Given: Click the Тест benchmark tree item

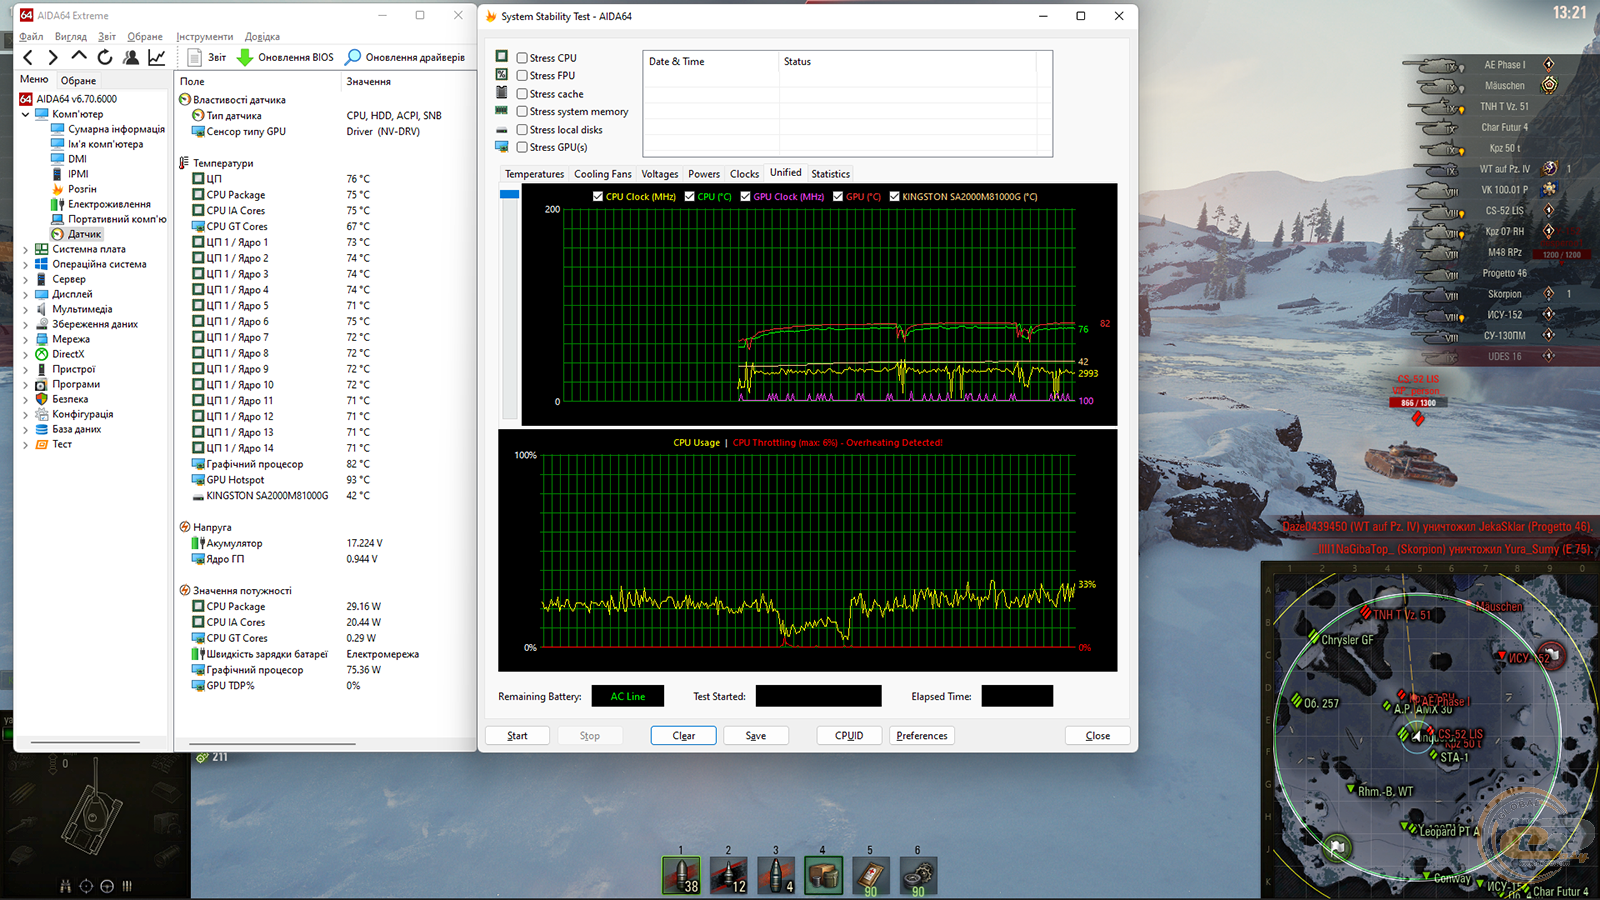Looking at the screenshot, I should (x=62, y=444).
